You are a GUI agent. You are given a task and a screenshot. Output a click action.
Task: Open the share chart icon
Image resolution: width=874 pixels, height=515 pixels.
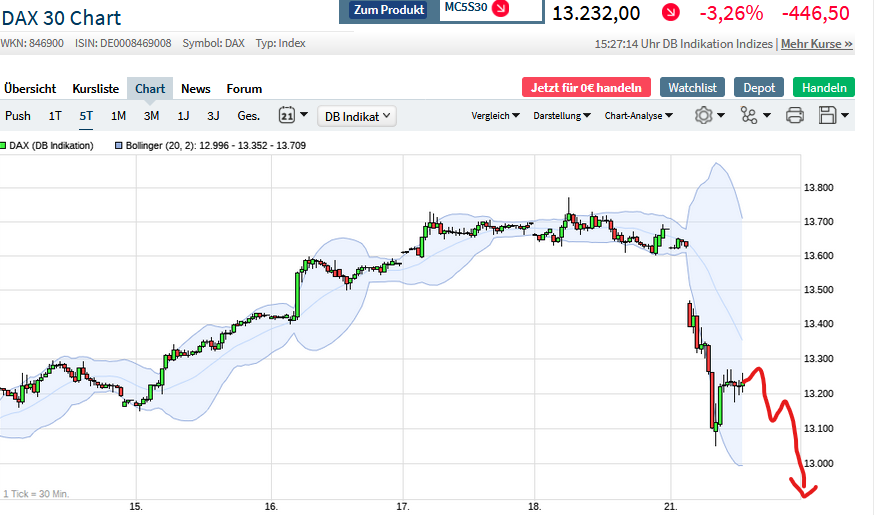click(x=749, y=115)
